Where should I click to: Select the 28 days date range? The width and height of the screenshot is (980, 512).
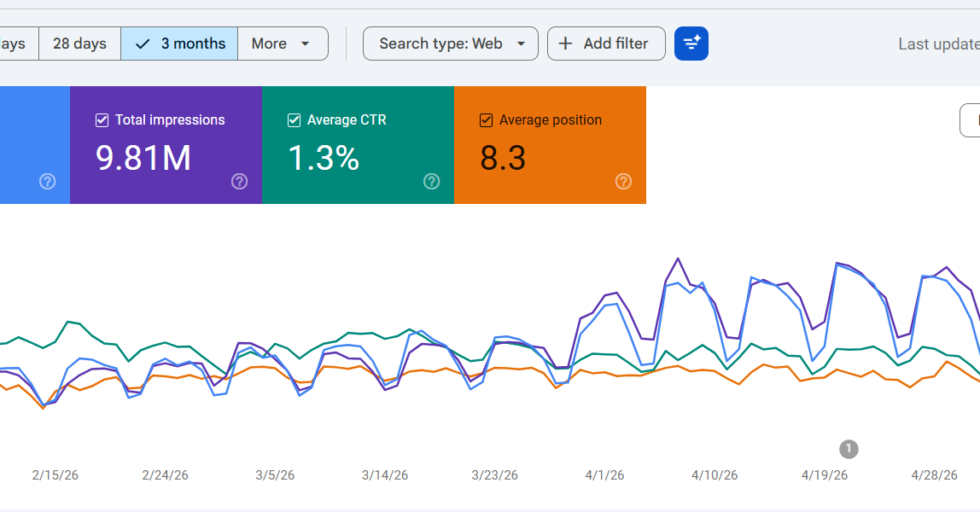(x=79, y=44)
